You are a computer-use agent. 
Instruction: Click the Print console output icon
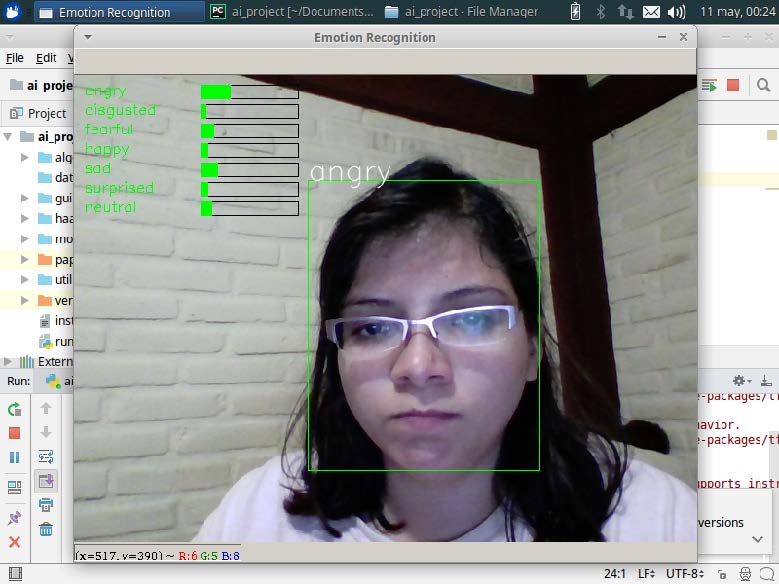tap(46, 505)
